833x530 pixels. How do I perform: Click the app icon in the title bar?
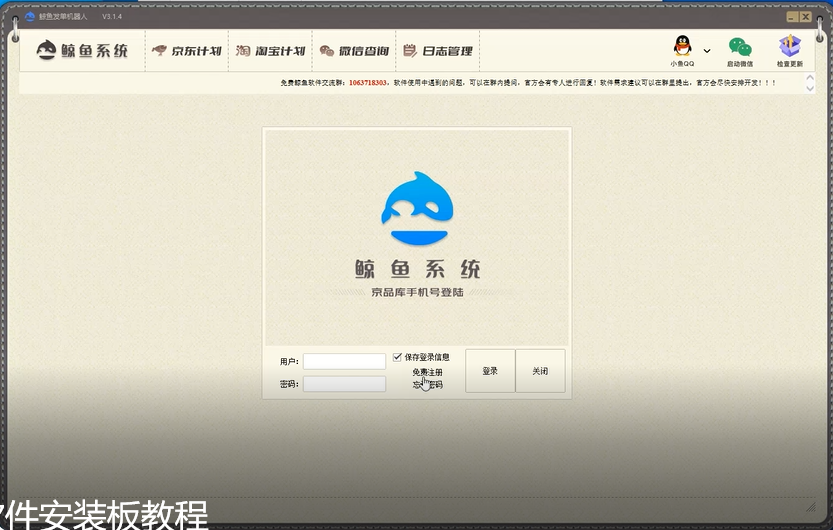click(x=30, y=17)
